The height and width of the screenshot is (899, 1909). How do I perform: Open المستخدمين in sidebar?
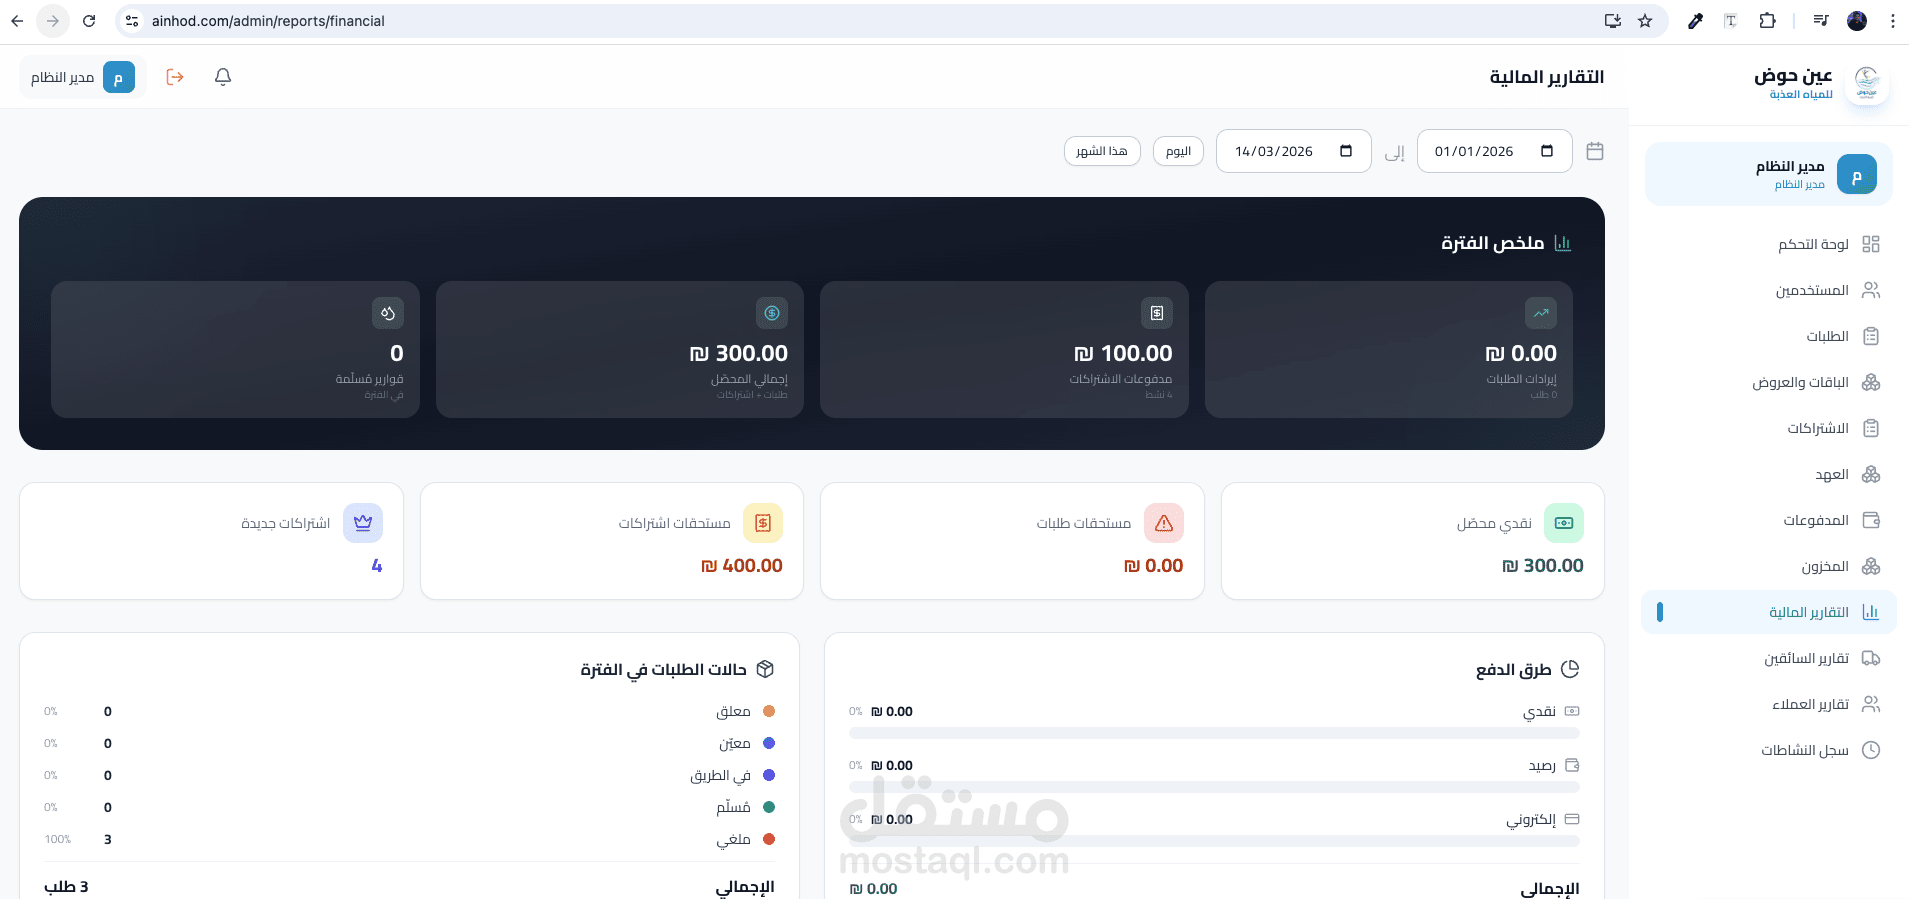(1768, 290)
